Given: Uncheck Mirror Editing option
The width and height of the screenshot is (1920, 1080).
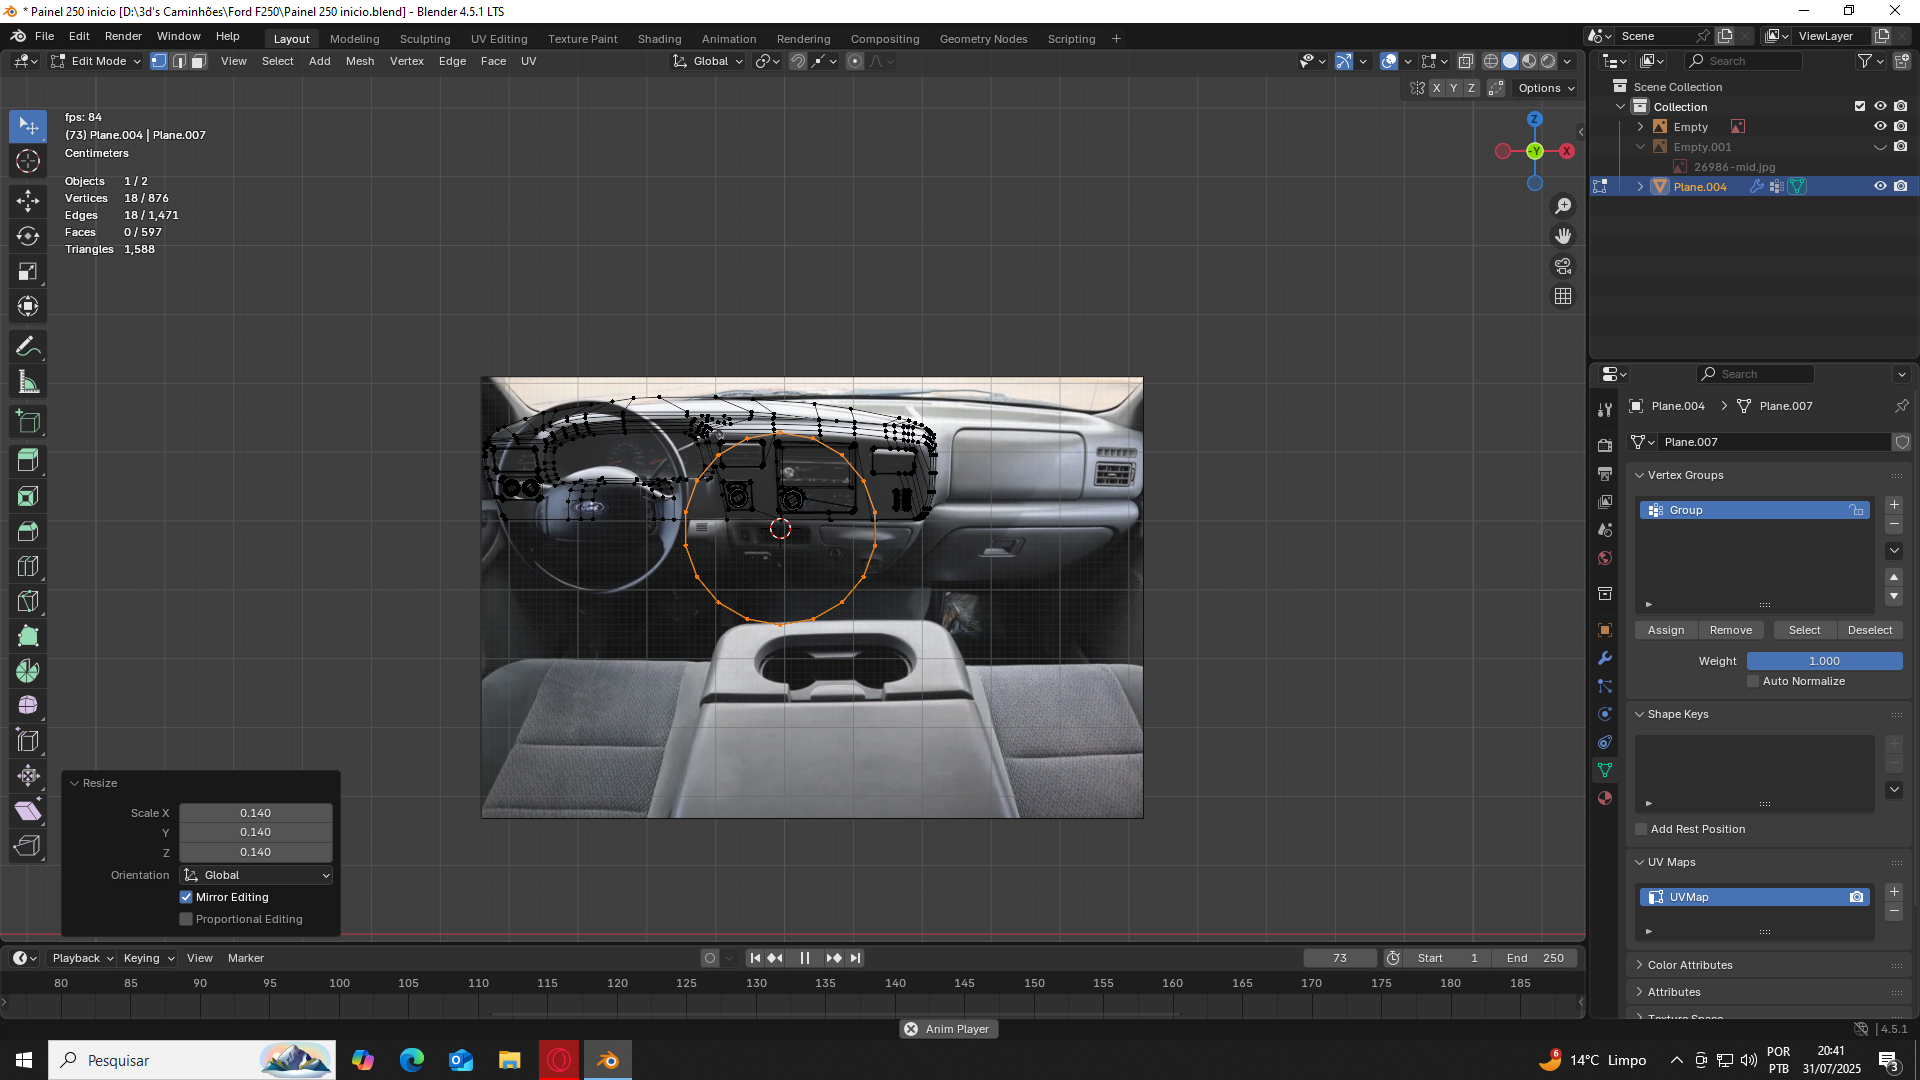Looking at the screenshot, I should point(186,897).
